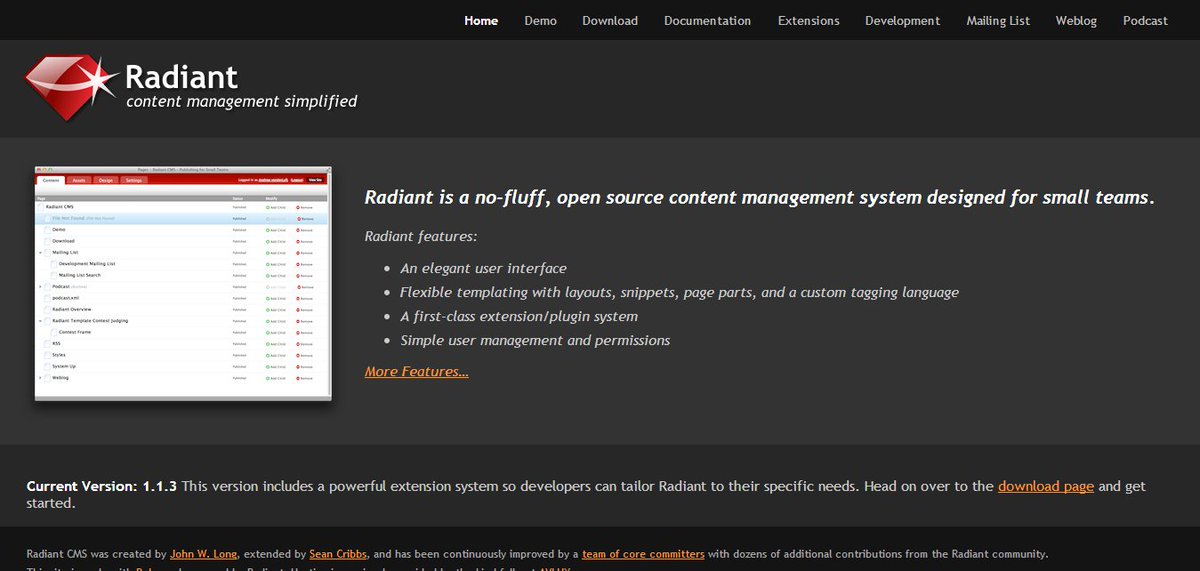Follow the 'team of core committers' link
This screenshot has width=1200, height=571.
coord(643,553)
